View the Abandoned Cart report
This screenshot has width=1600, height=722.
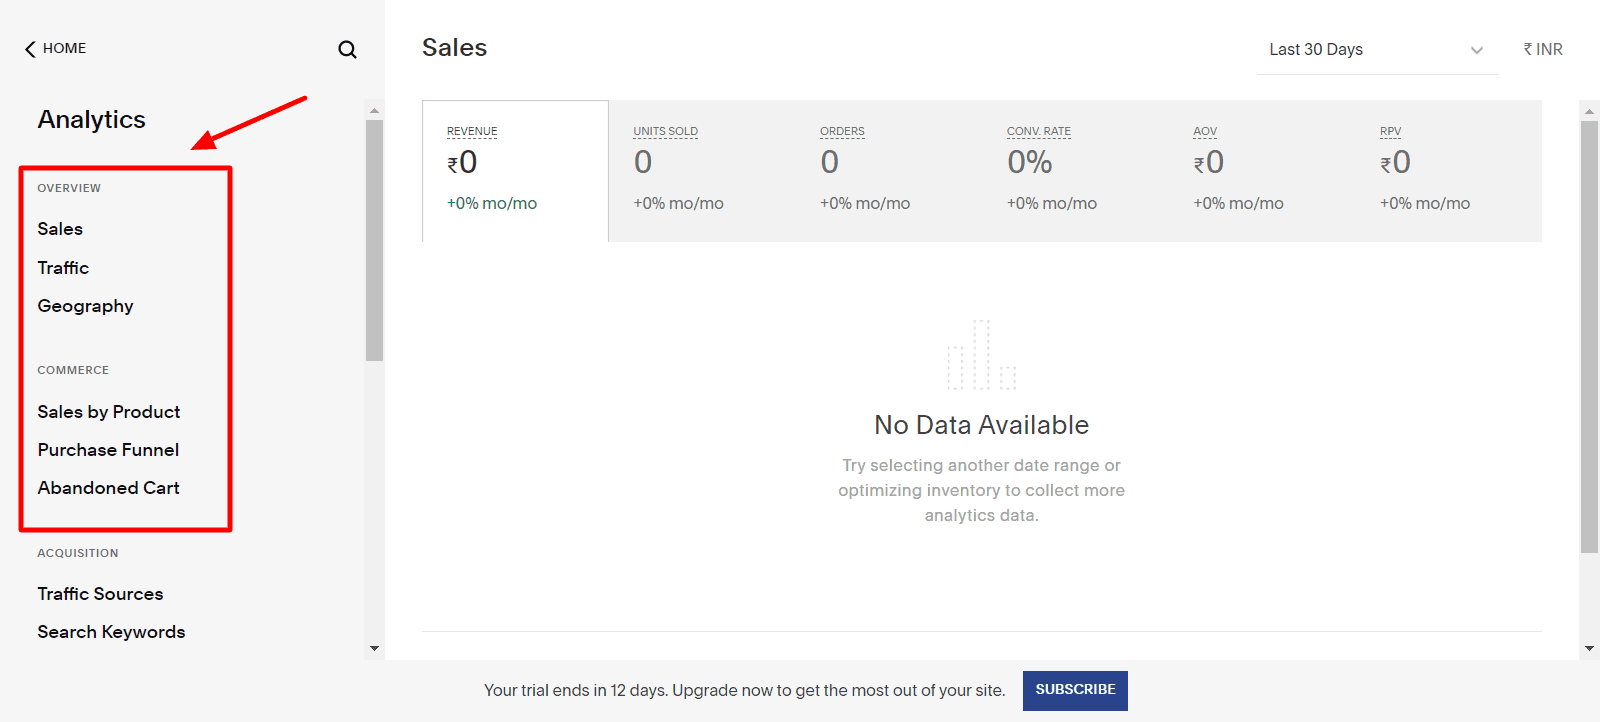click(108, 488)
